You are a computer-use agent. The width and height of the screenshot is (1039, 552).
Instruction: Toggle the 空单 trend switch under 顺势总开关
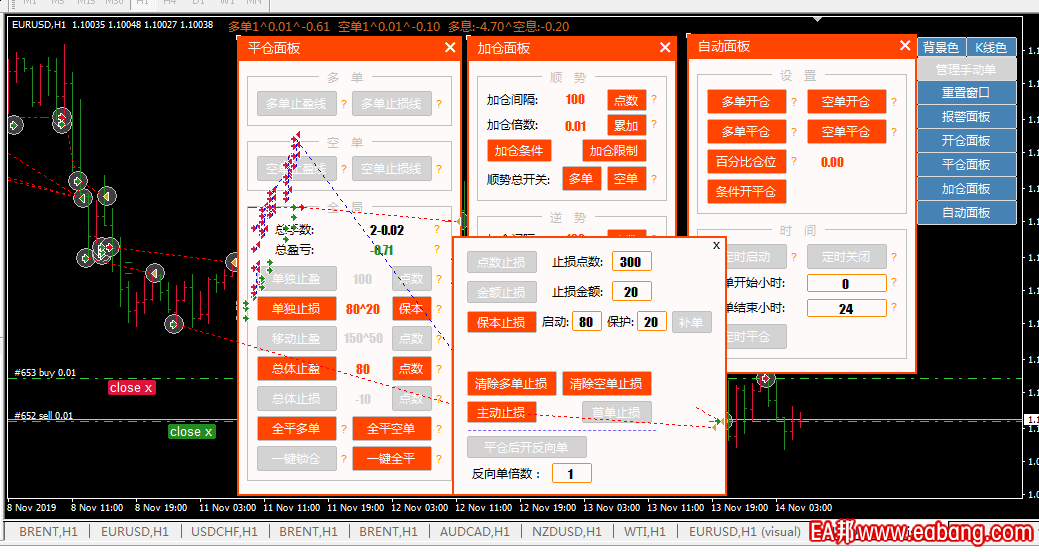[x=626, y=179]
